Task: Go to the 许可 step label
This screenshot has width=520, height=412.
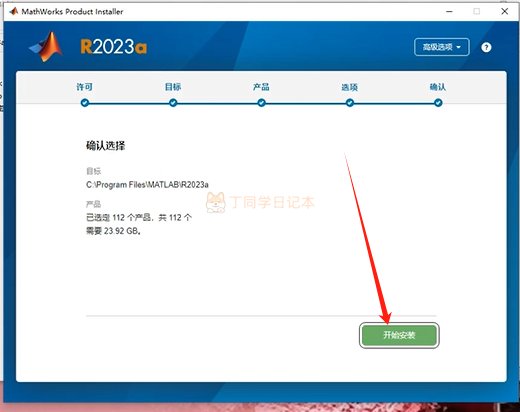Action: (85, 87)
